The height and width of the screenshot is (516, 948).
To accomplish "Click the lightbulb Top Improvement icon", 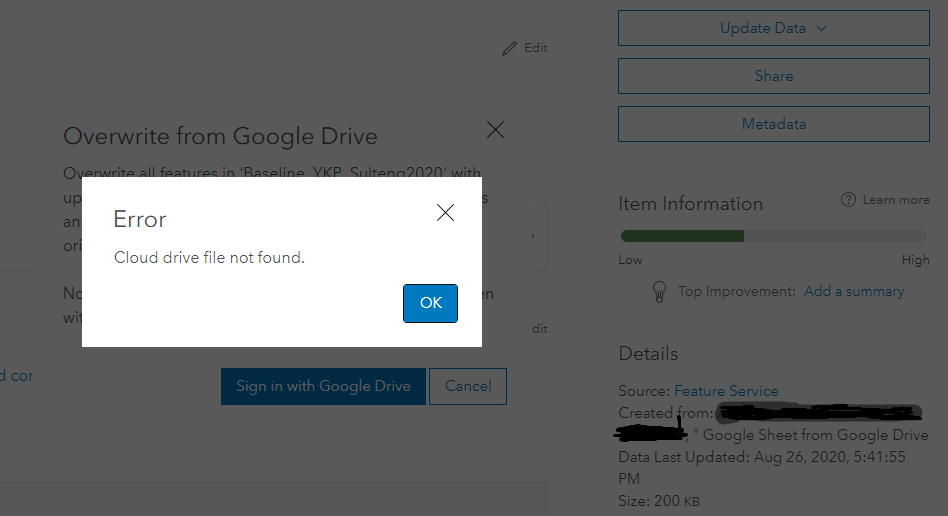I will pos(660,292).
